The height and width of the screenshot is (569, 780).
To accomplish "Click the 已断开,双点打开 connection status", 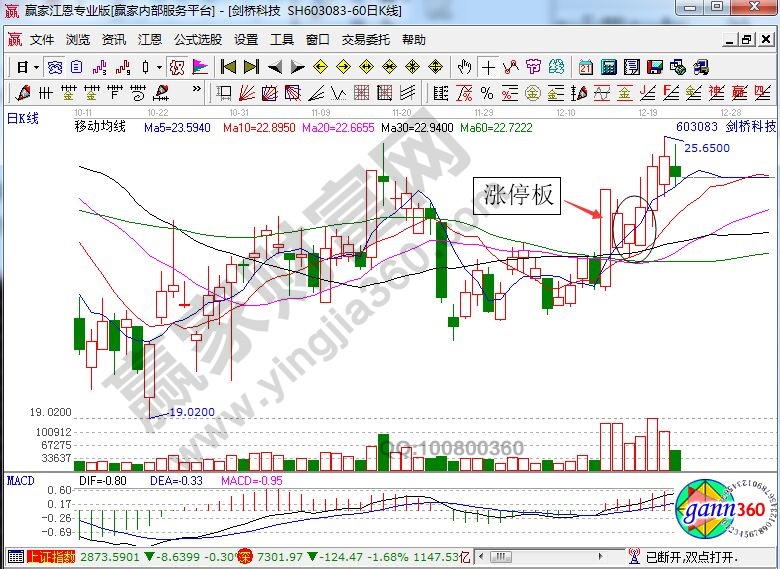I will point(689,556).
